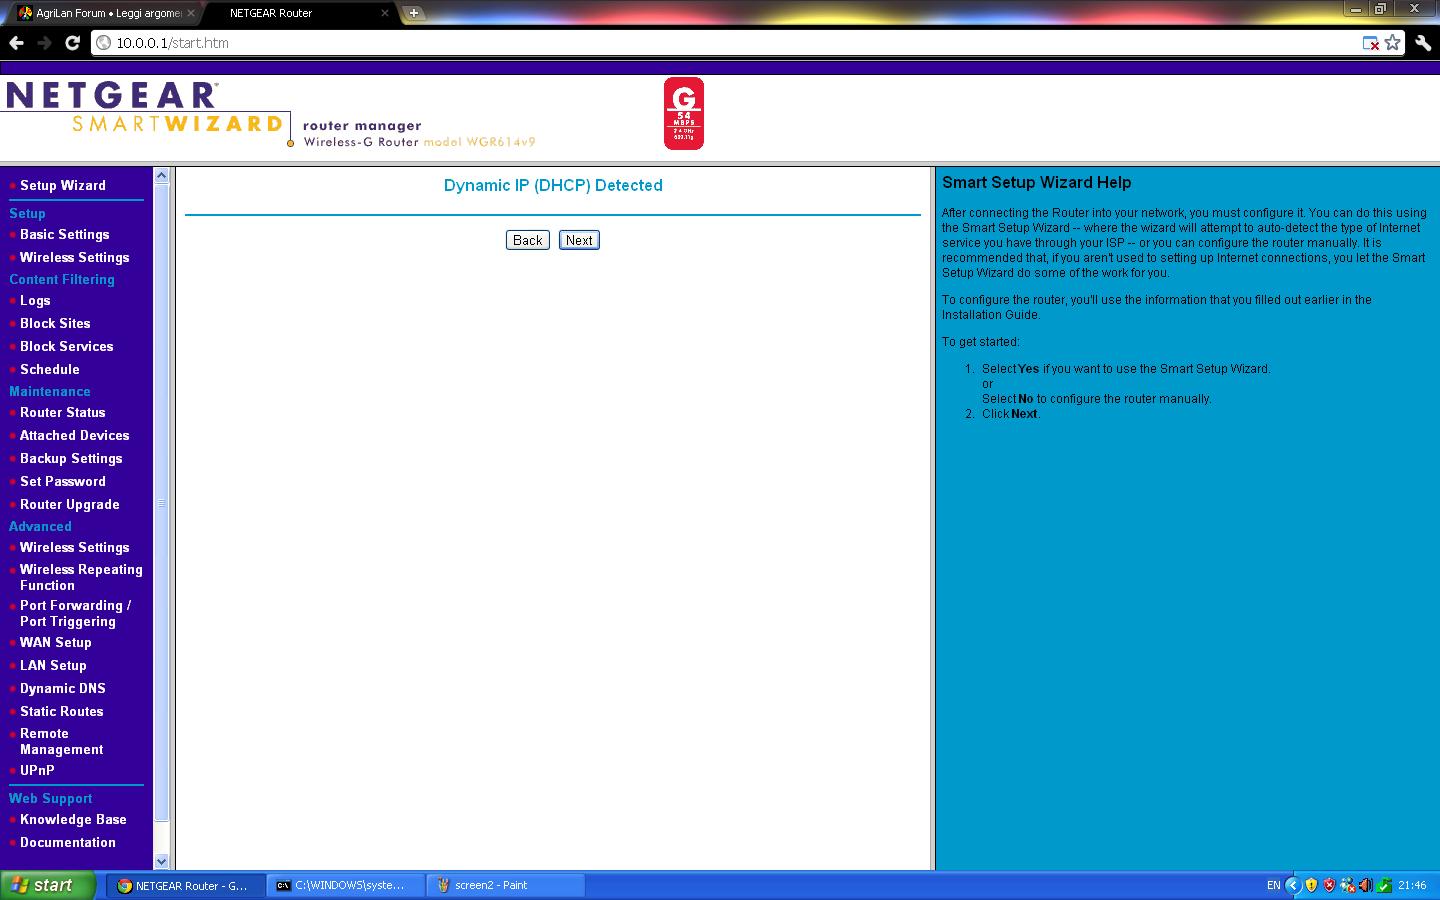1440x900 pixels.
Task: Click the EN language indicator in tray
Action: (x=1273, y=885)
